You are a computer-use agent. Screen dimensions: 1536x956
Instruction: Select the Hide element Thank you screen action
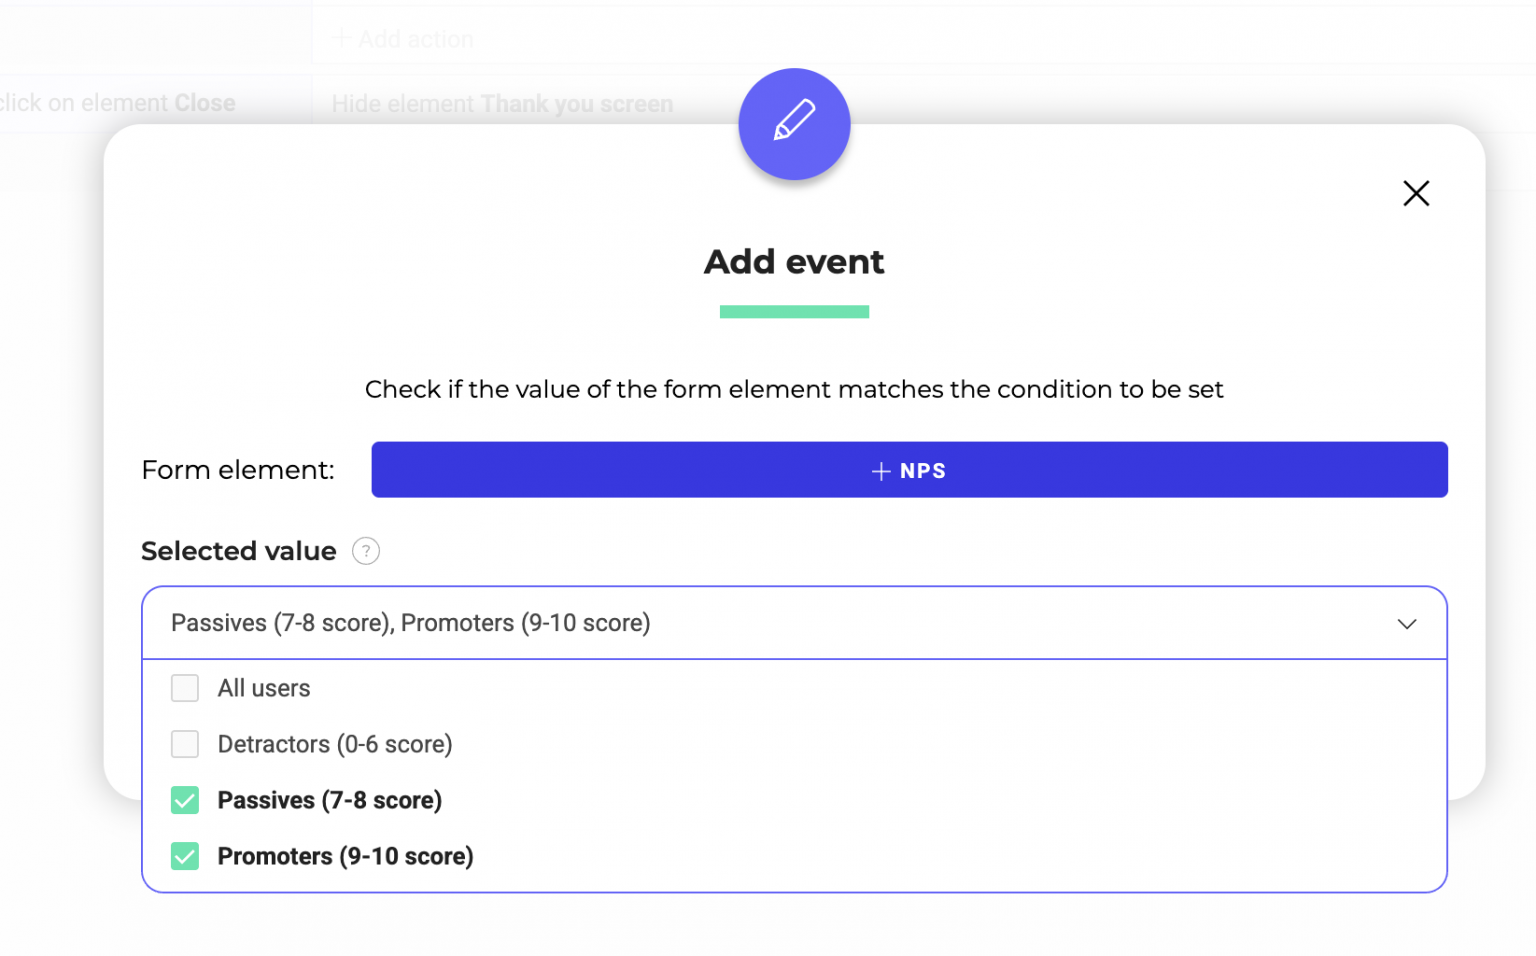pyautogui.click(x=502, y=104)
